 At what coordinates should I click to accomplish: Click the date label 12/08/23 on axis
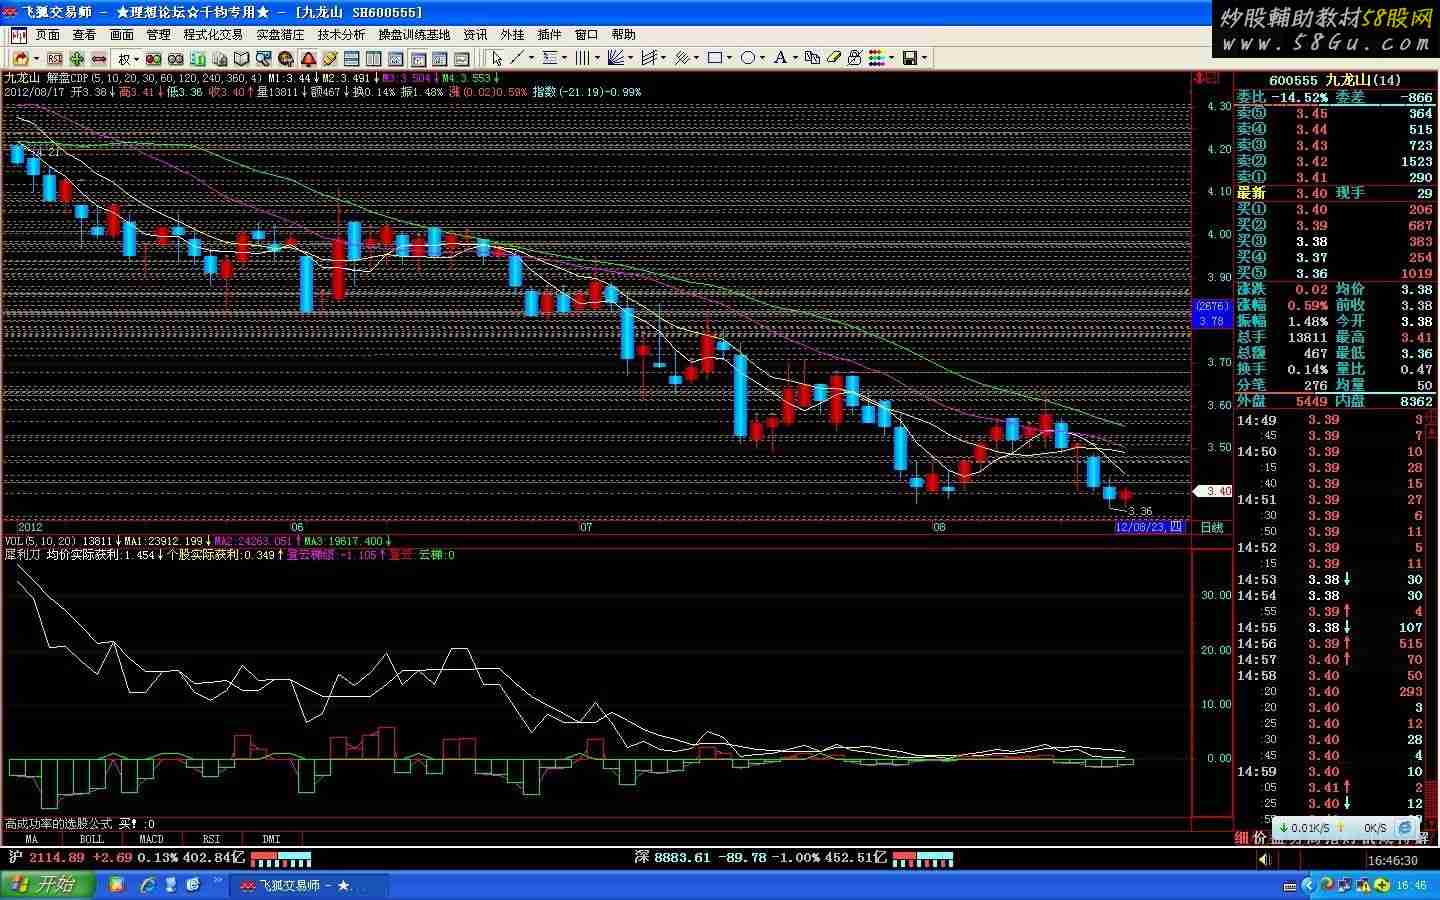(1149, 527)
